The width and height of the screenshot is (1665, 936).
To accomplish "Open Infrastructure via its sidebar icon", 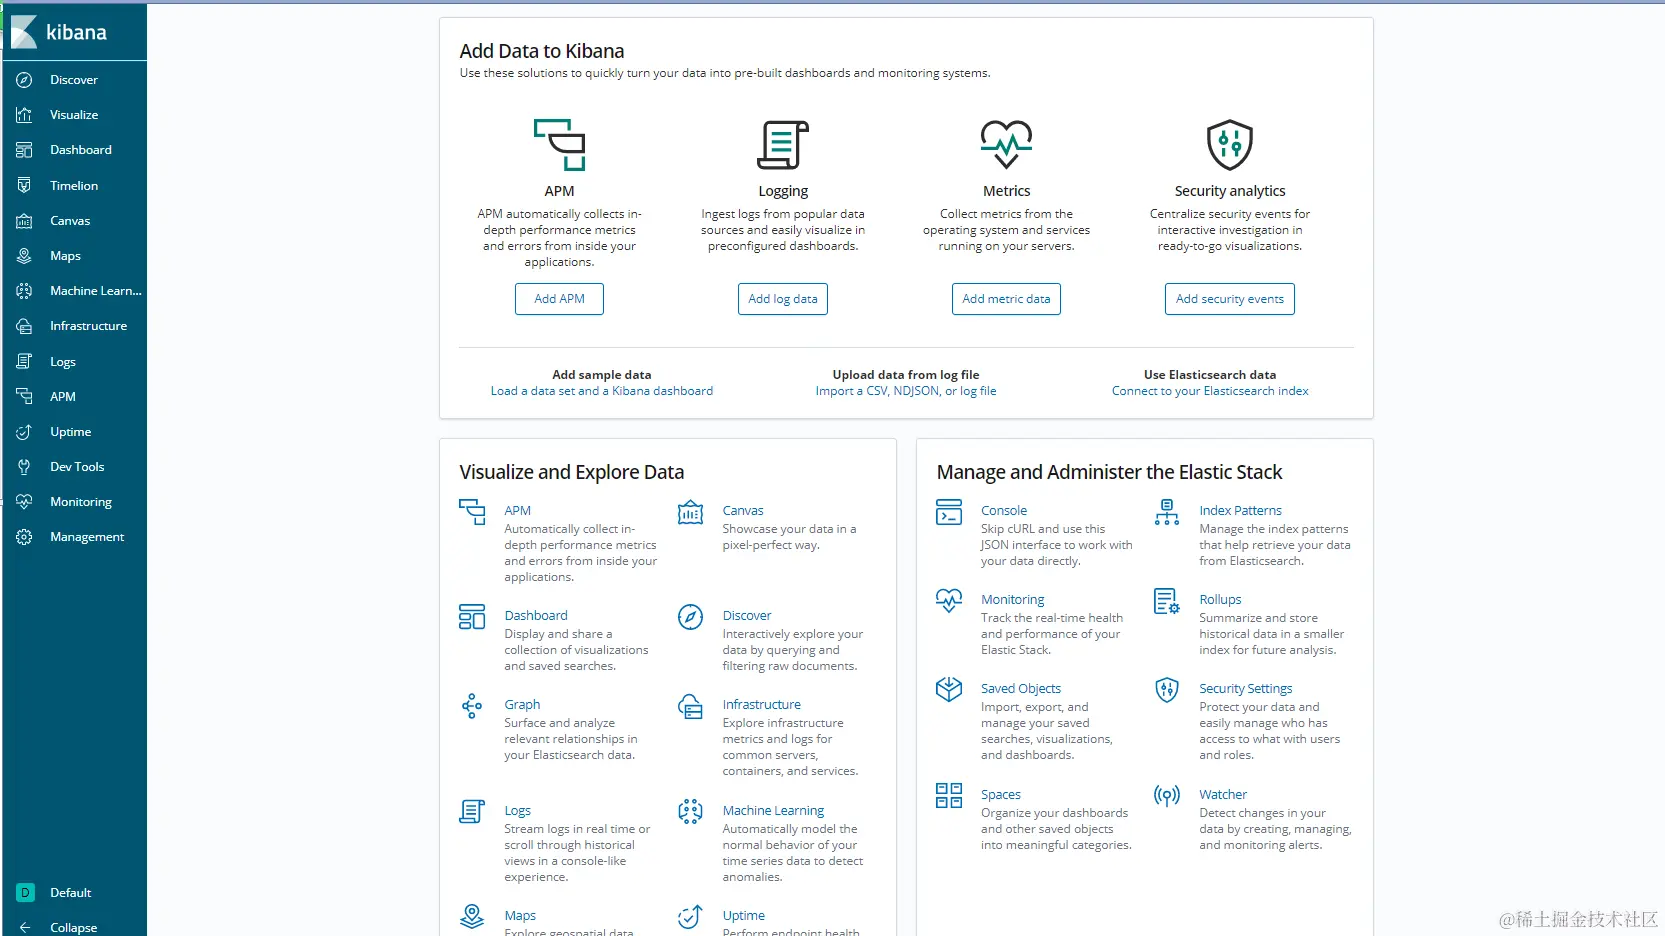I will (x=24, y=326).
